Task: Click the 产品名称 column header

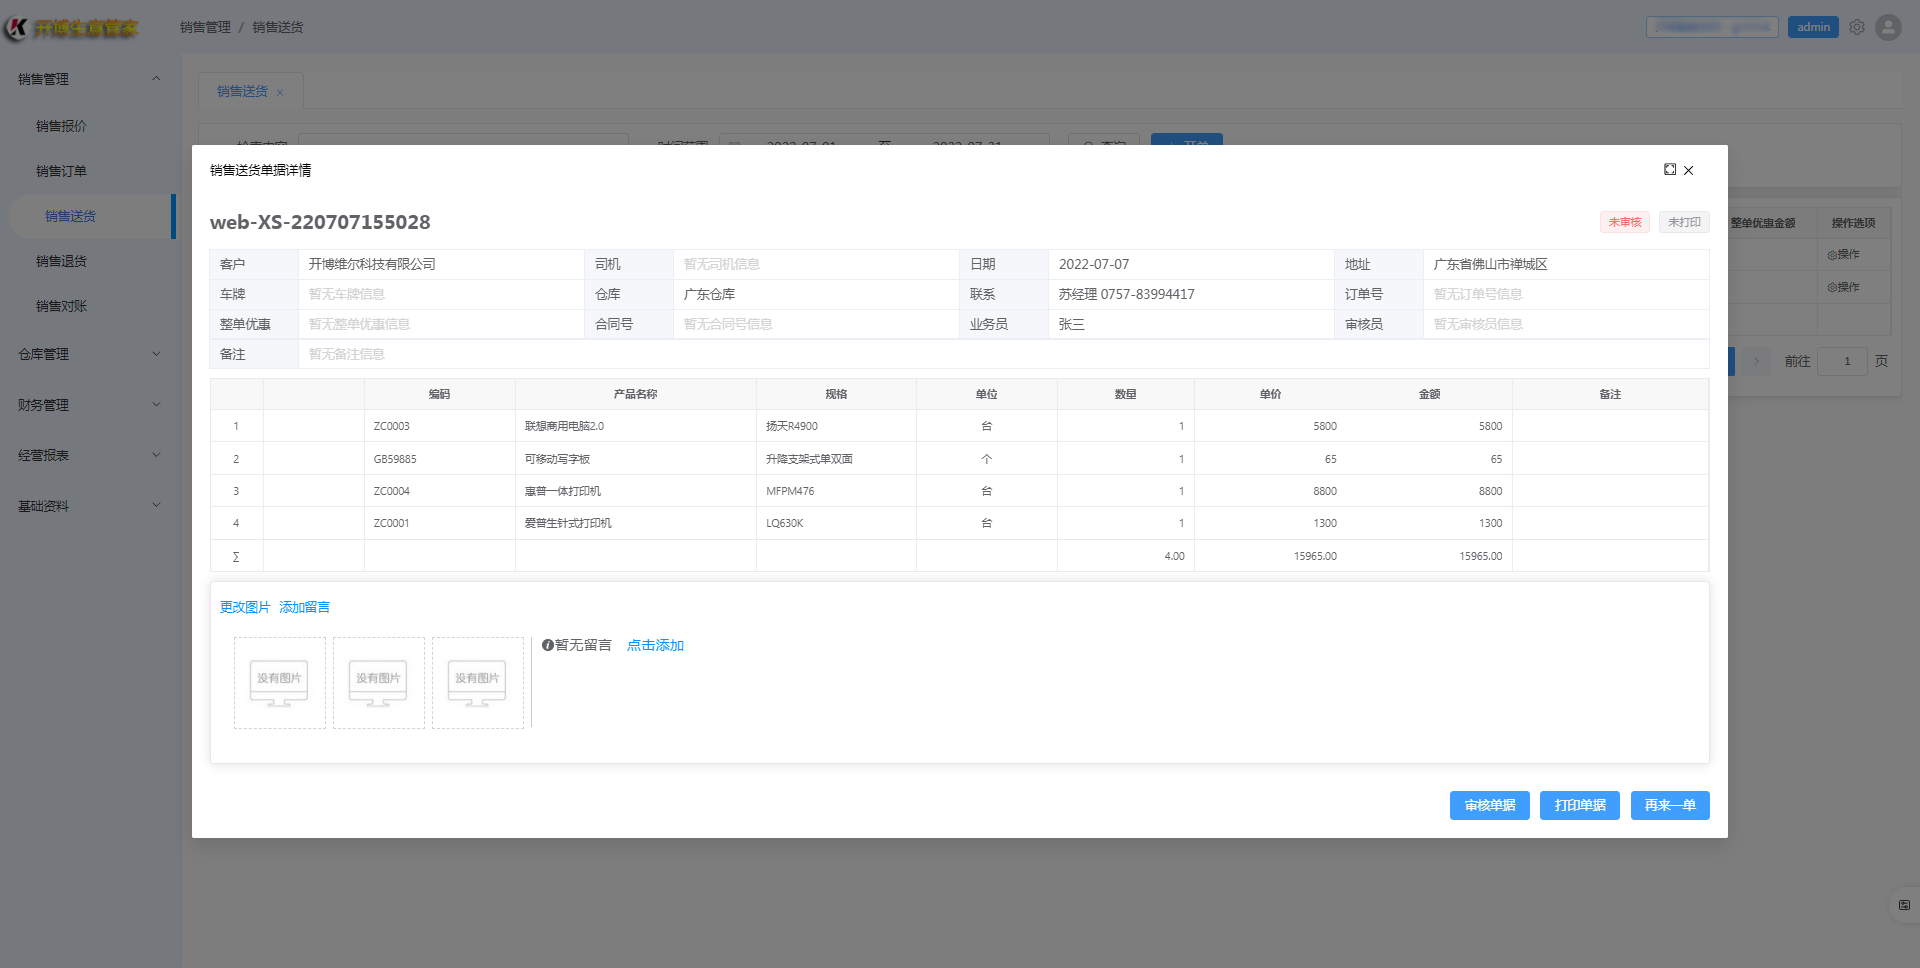Action: pyautogui.click(x=635, y=394)
